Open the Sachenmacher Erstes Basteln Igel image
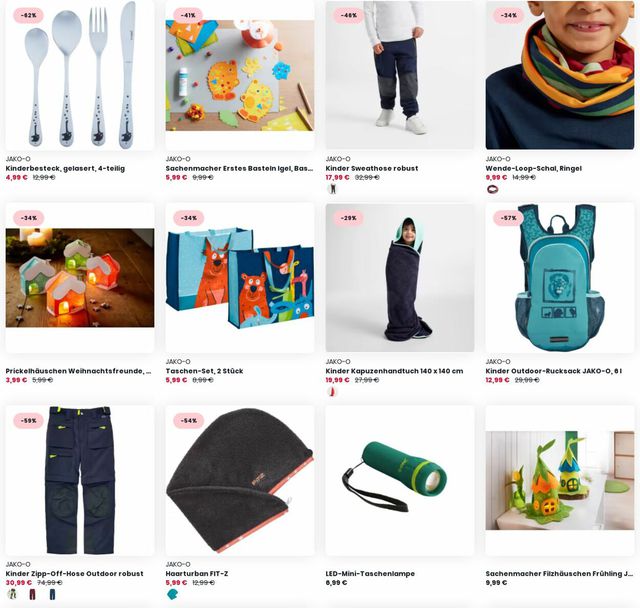This screenshot has width=640, height=608. tap(240, 75)
